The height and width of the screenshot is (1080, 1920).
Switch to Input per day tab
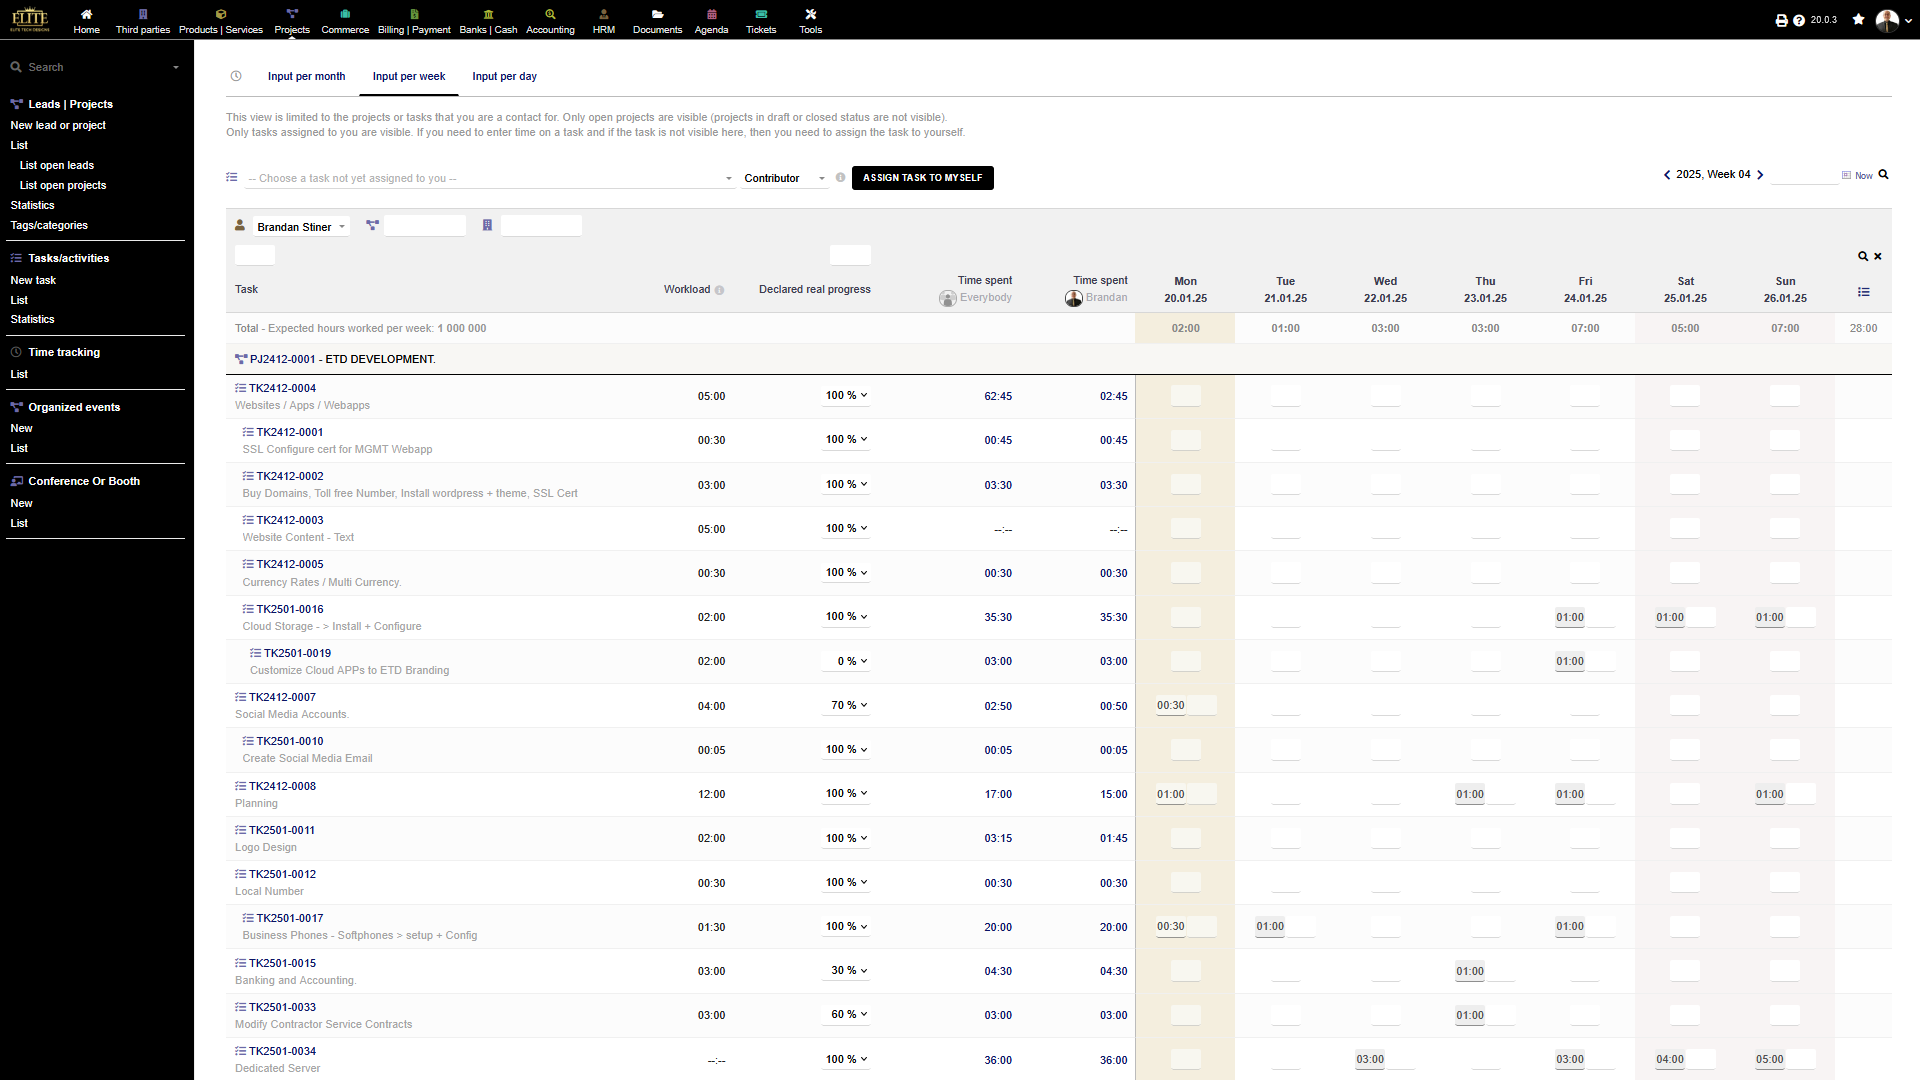(x=504, y=76)
